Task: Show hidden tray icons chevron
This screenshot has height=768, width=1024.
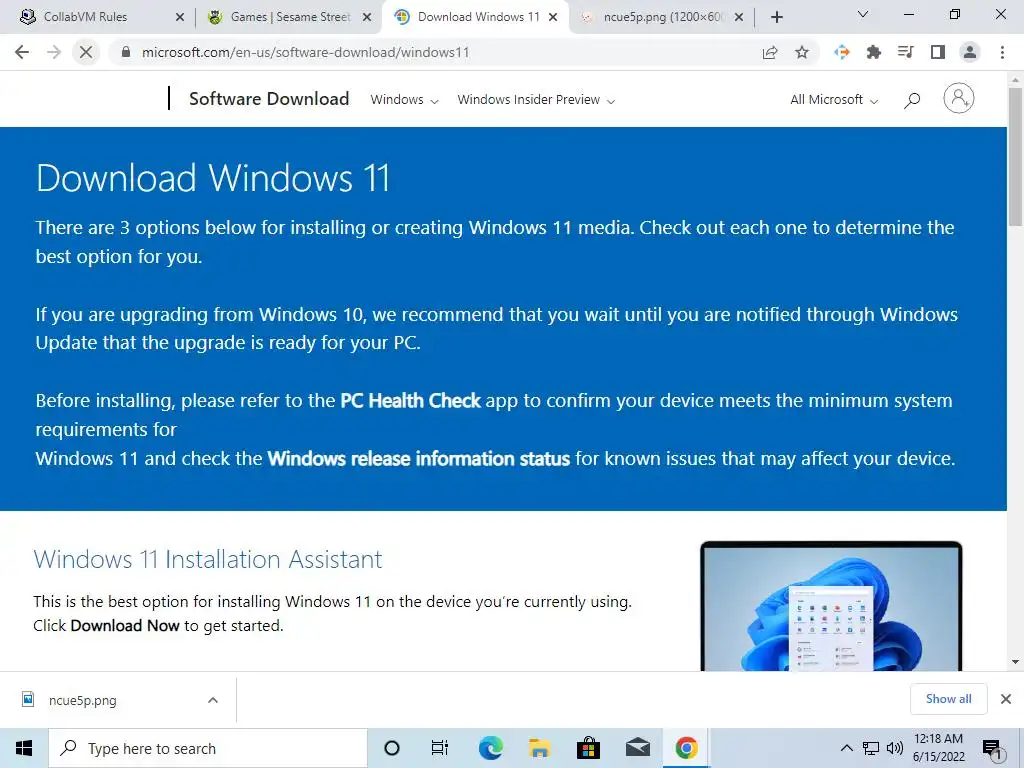Action: 846,748
